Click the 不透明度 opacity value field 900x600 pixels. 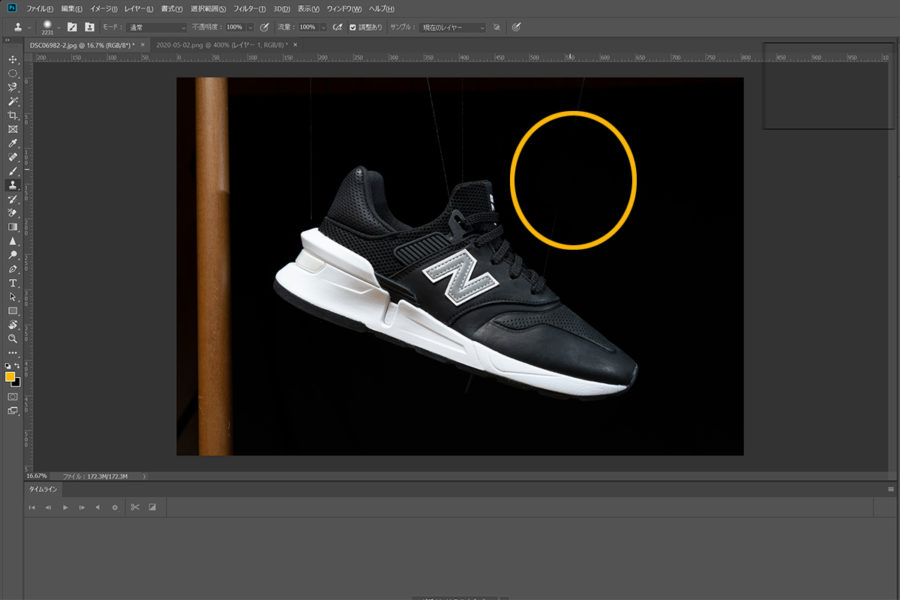235,28
